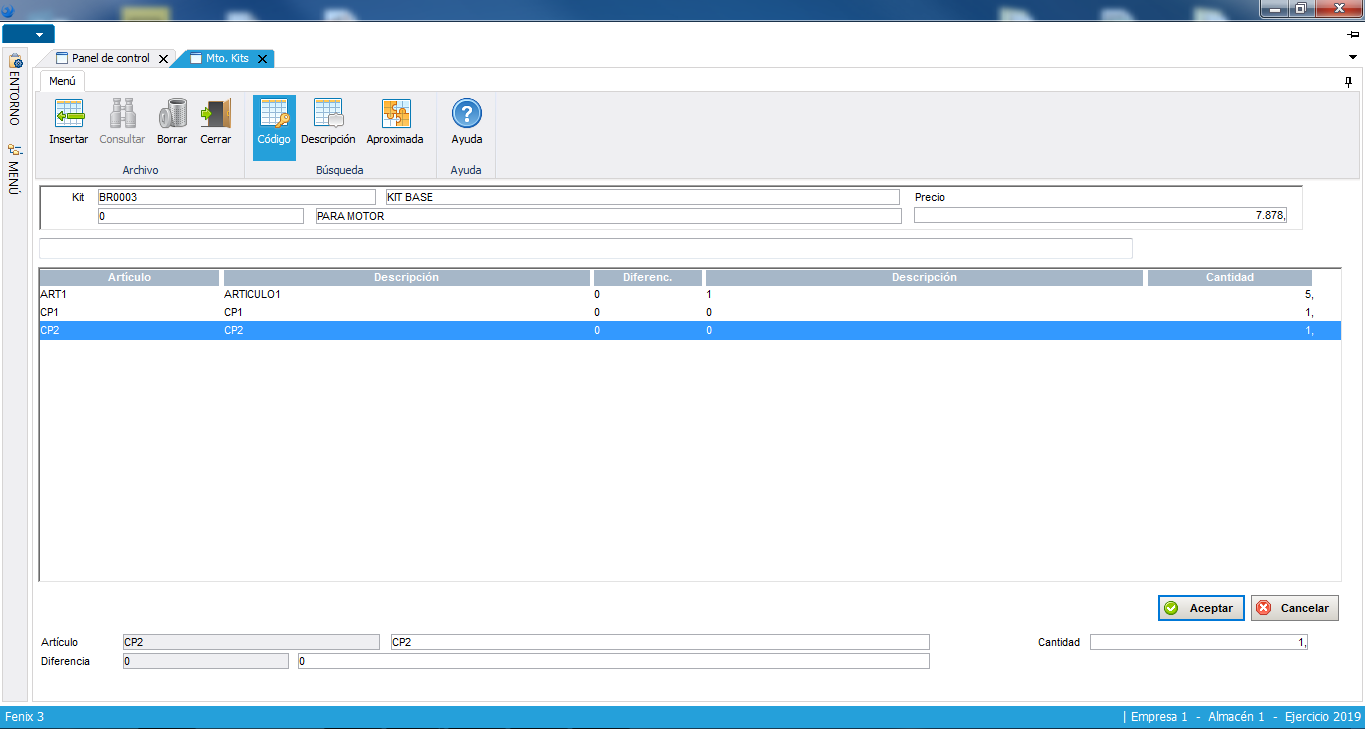Open the tab list dropdown arrow
The width and height of the screenshot is (1365, 729).
[1353, 56]
